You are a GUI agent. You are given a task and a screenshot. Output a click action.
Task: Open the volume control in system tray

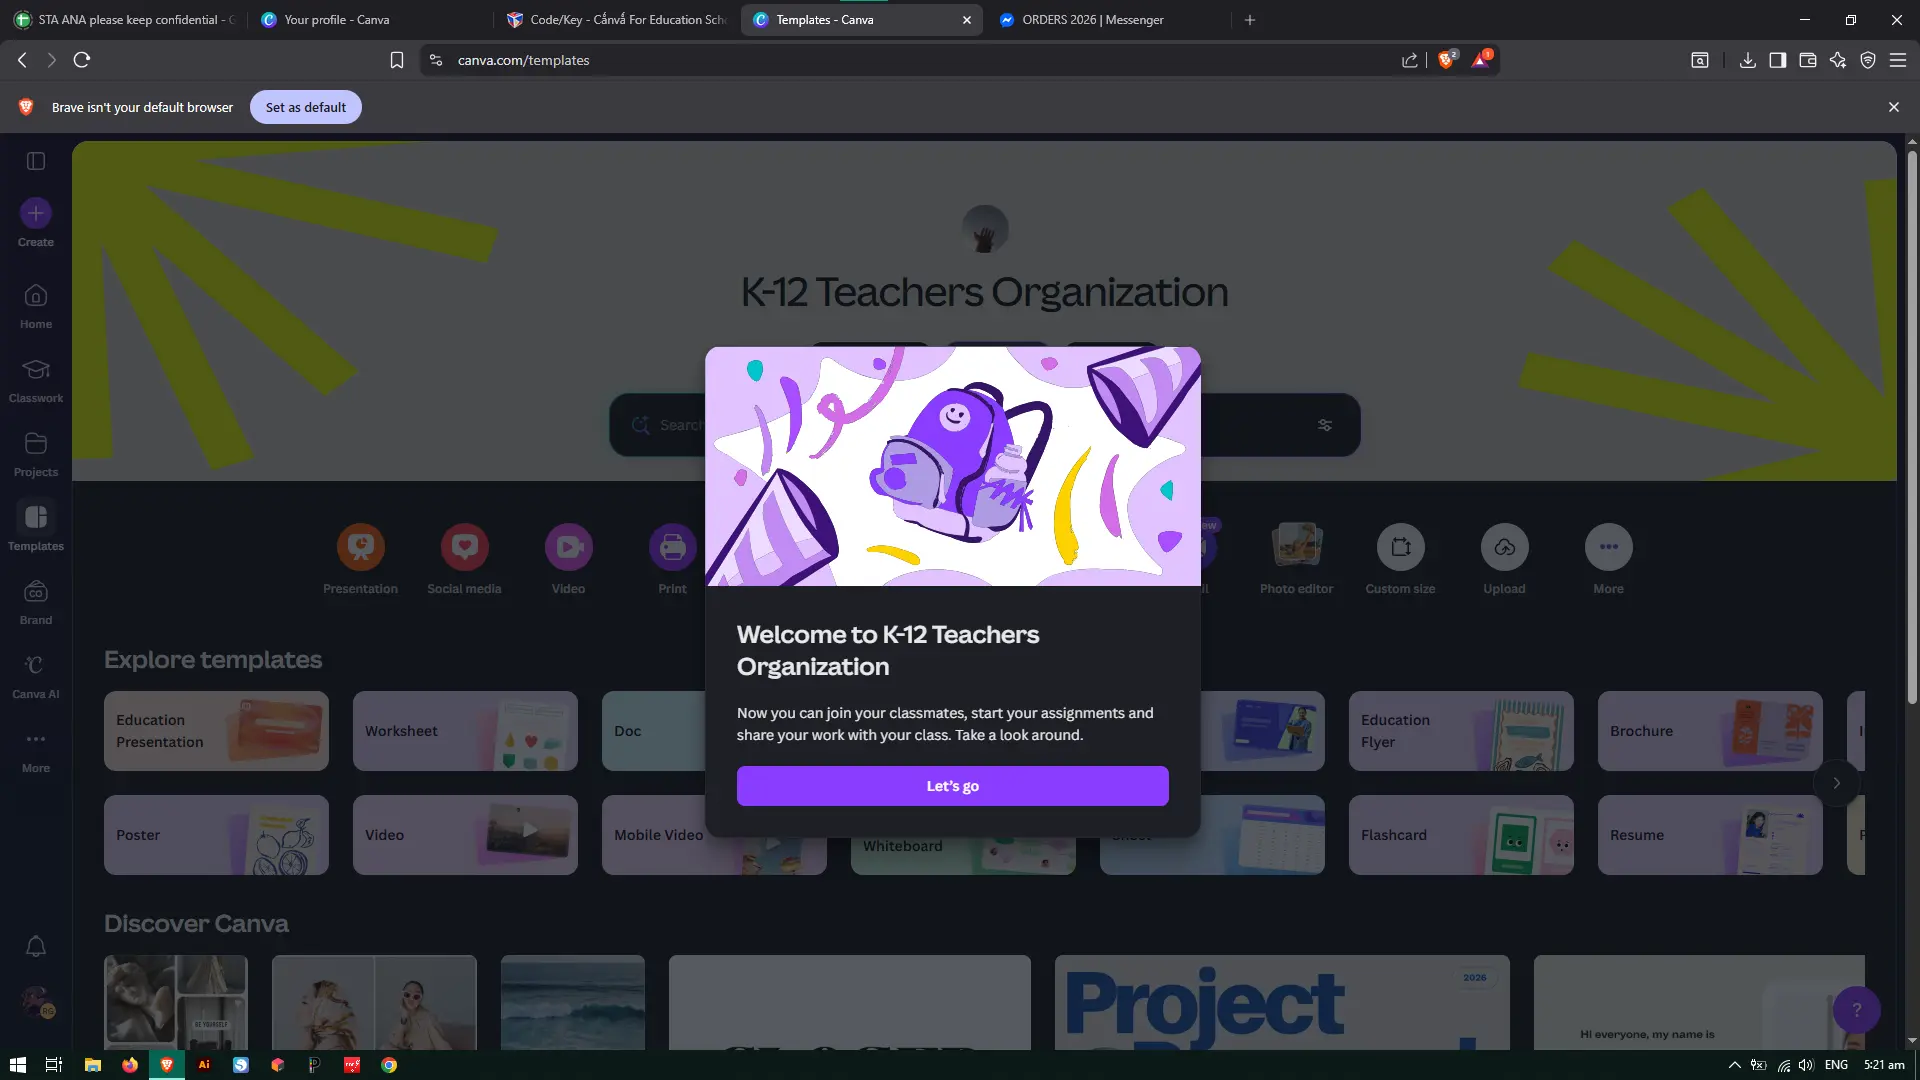pyautogui.click(x=1806, y=1065)
